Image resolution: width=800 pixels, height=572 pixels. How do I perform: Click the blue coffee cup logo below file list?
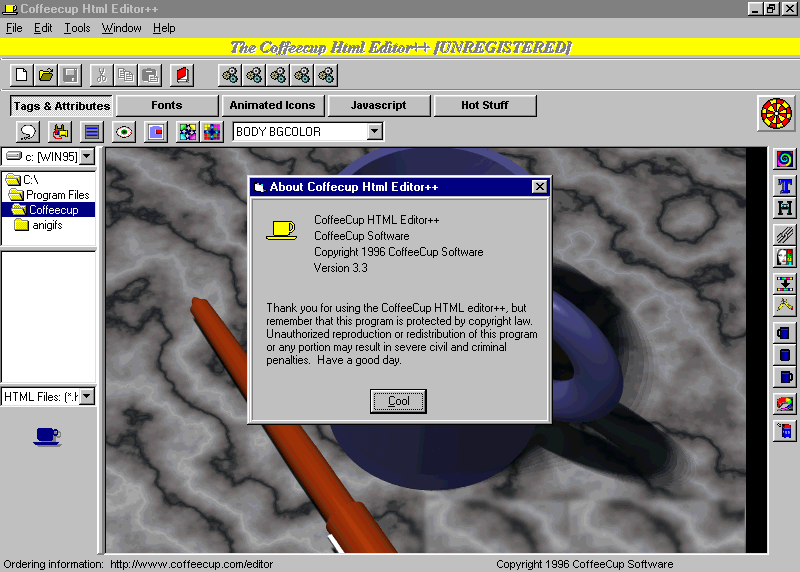[x=47, y=436]
